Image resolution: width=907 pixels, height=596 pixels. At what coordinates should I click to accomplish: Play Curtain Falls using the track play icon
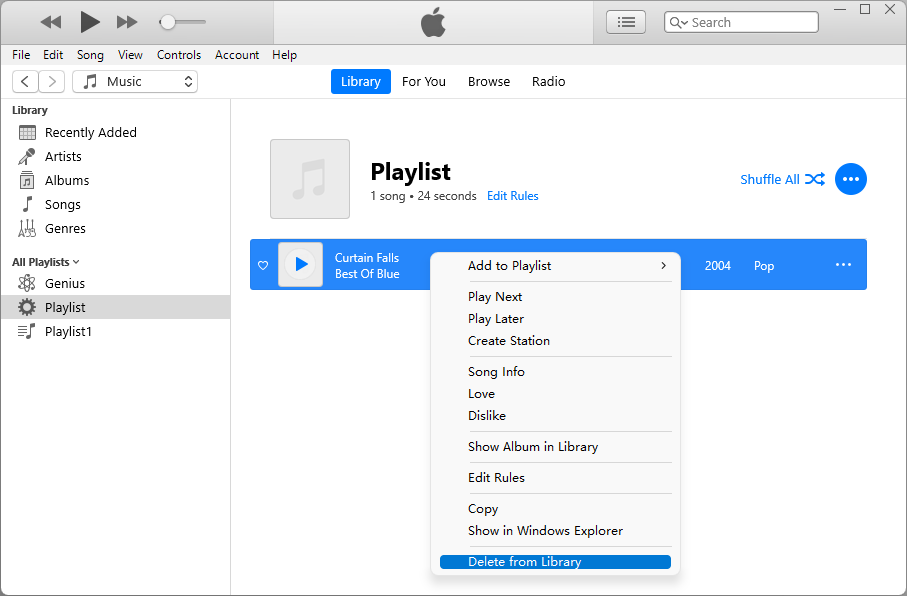click(300, 265)
